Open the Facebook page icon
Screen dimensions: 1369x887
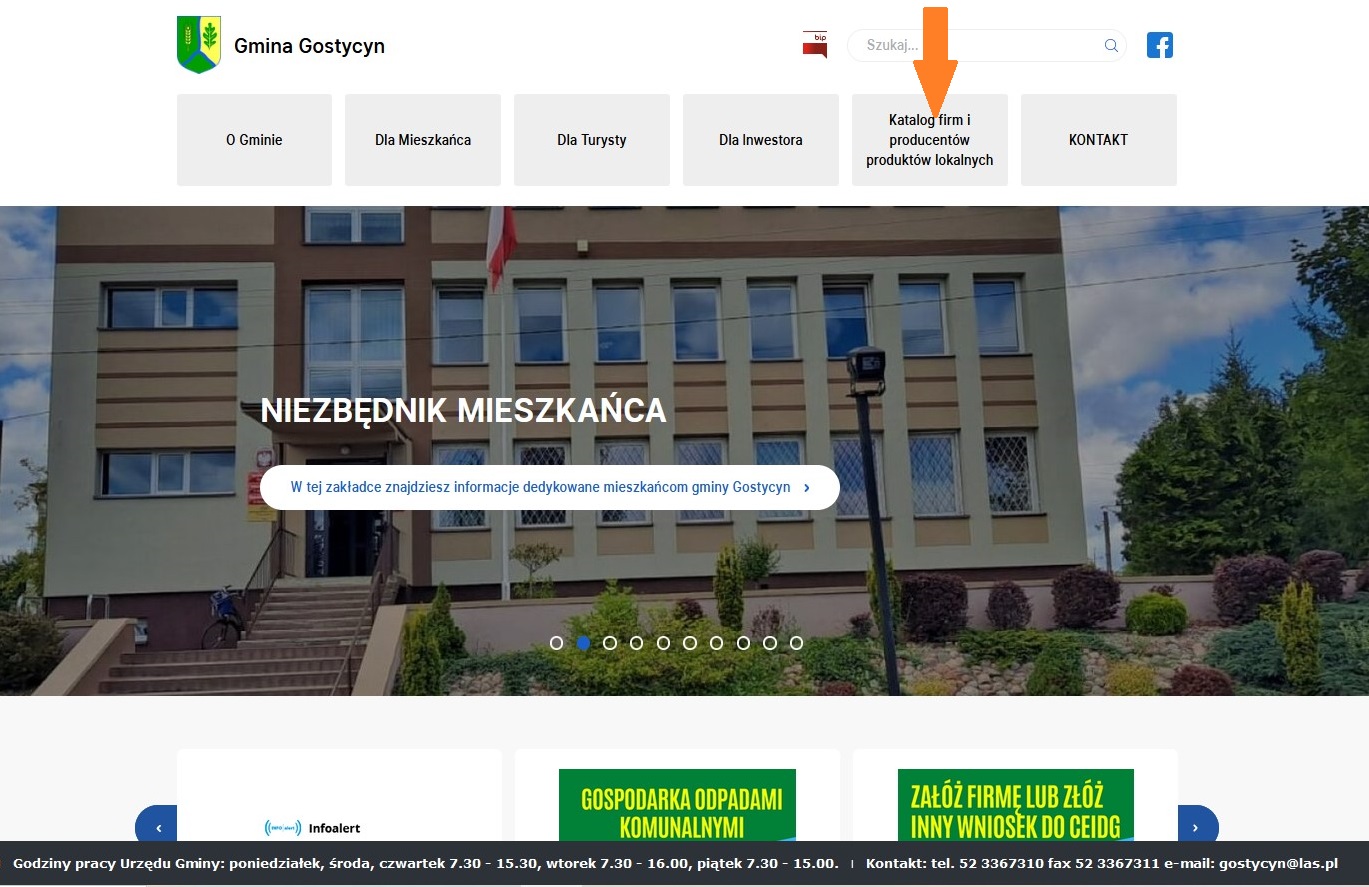(x=1160, y=45)
